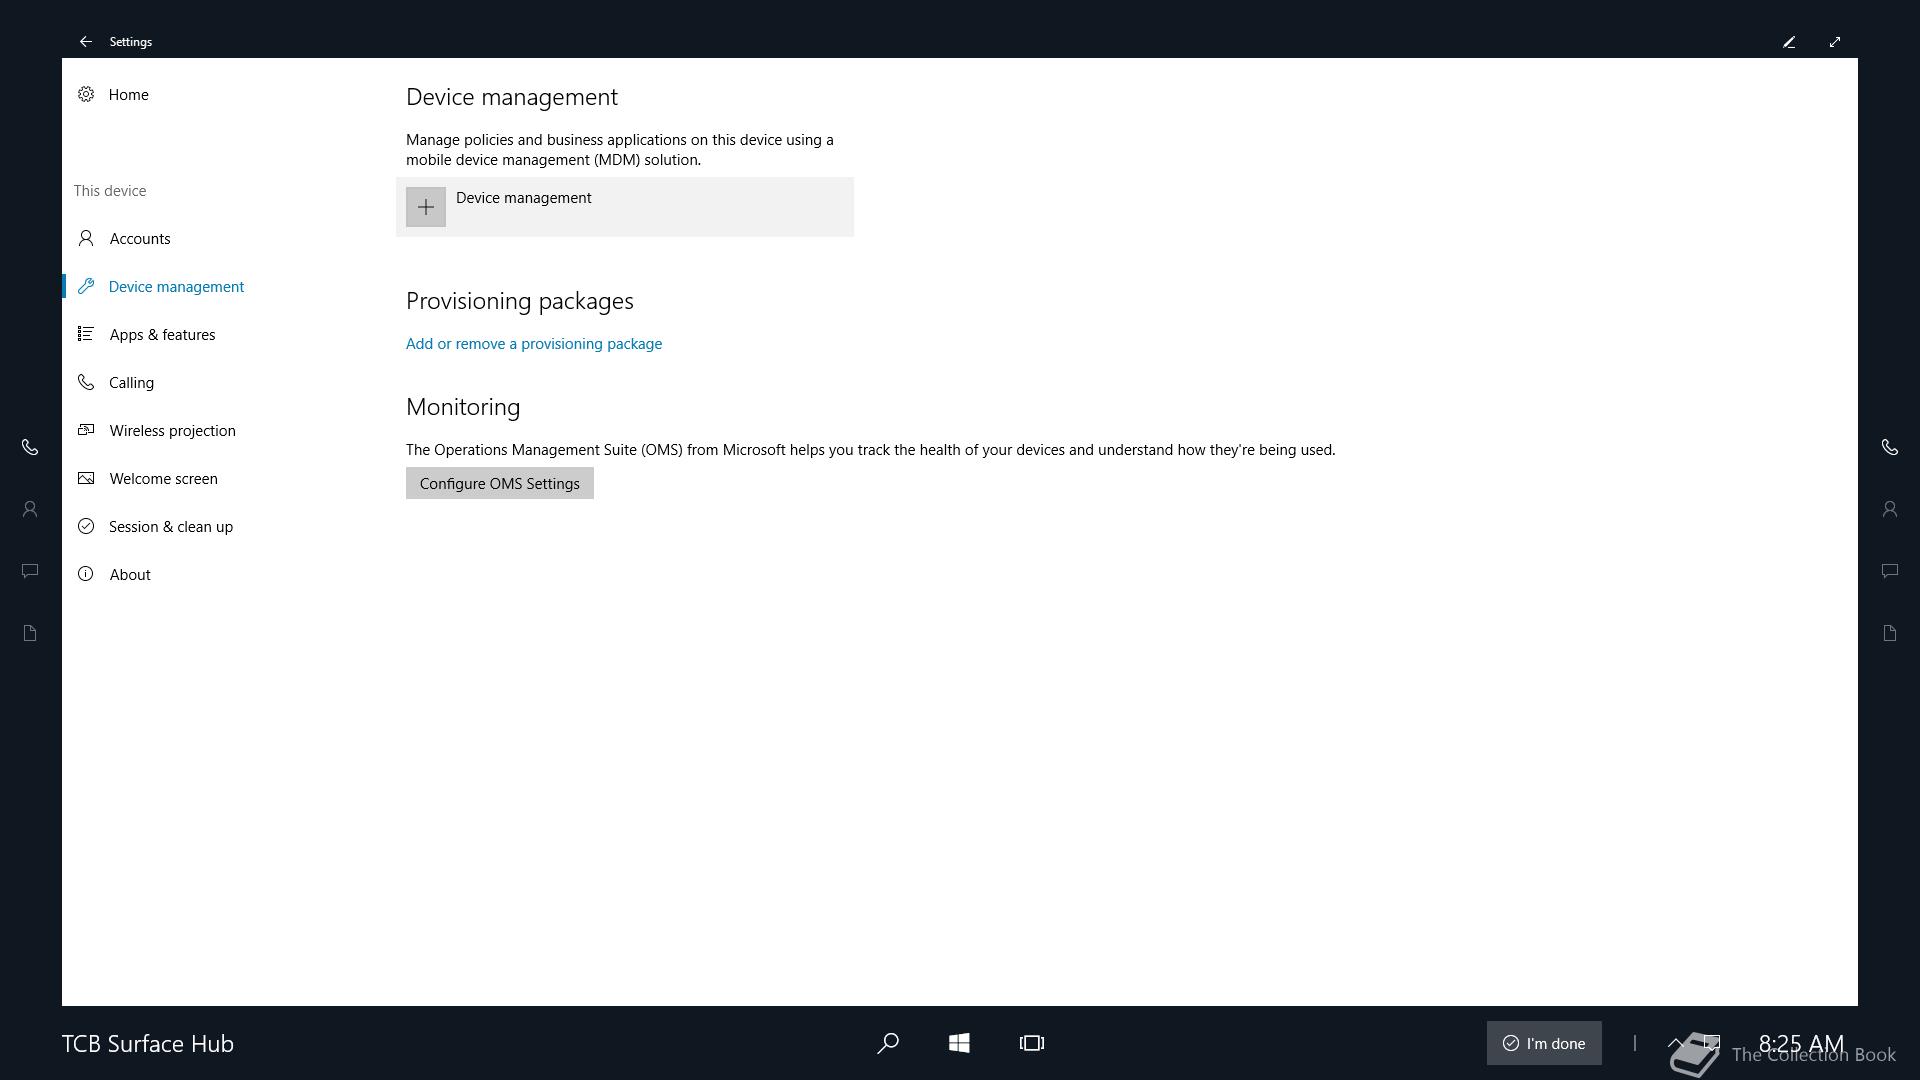Click the expand fullscreen arrows icon
Viewport: 1920px width, 1080px height.
[1835, 42]
